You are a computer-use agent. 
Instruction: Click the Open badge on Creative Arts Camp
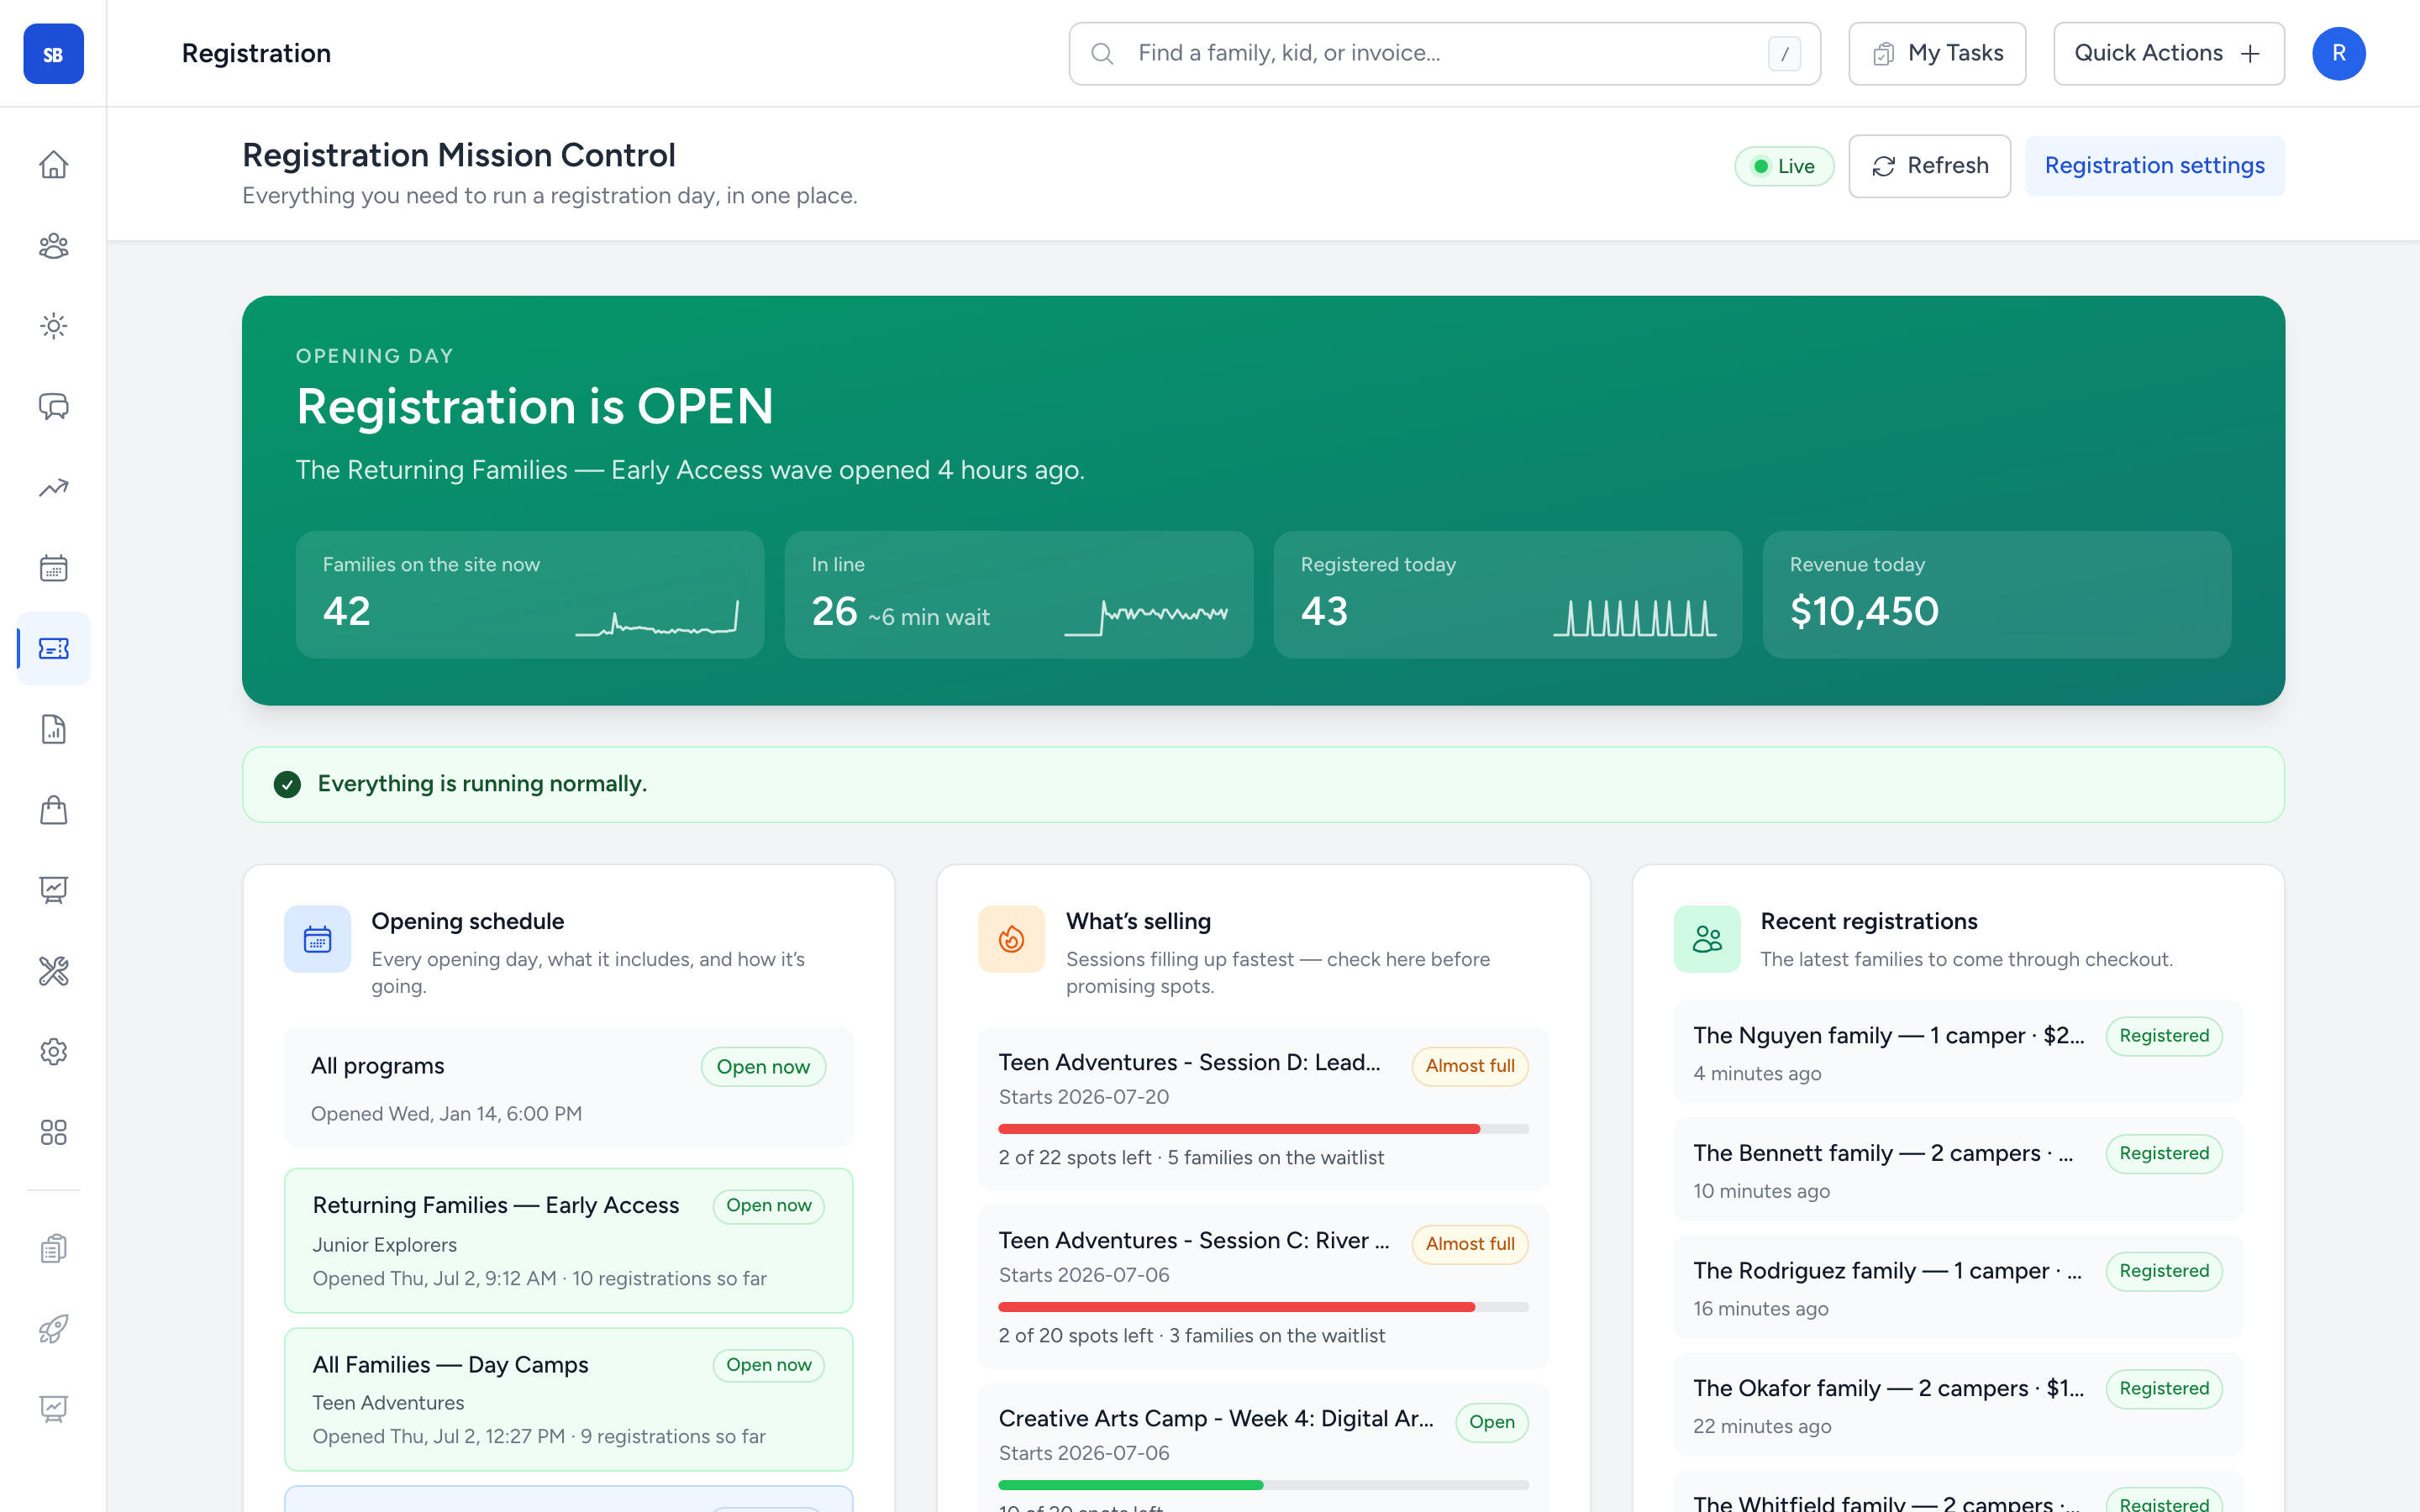click(x=1491, y=1422)
